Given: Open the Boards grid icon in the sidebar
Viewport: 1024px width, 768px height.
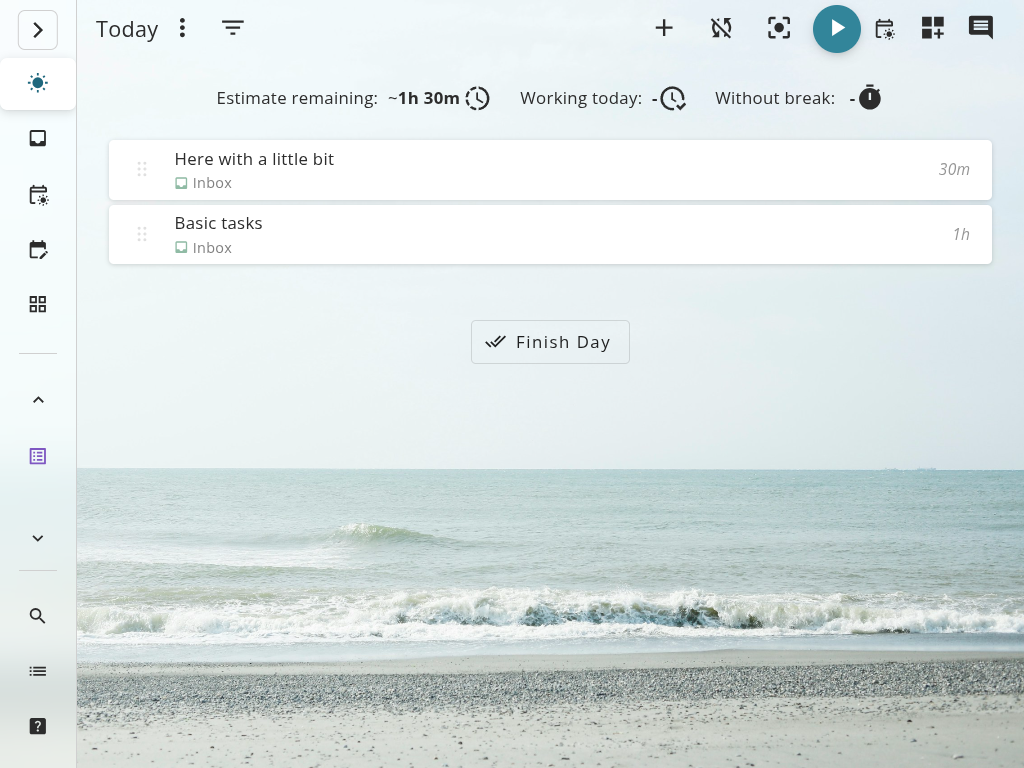Looking at the screenshot, I should (38, 304).
